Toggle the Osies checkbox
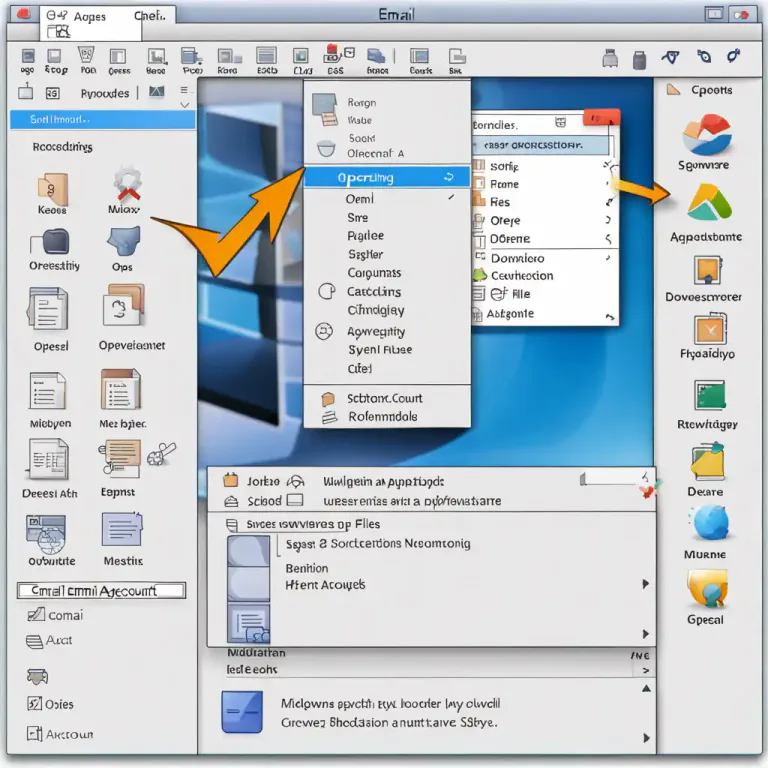The image size is (768, 768). pyautogui.click(x=34, y=704)
